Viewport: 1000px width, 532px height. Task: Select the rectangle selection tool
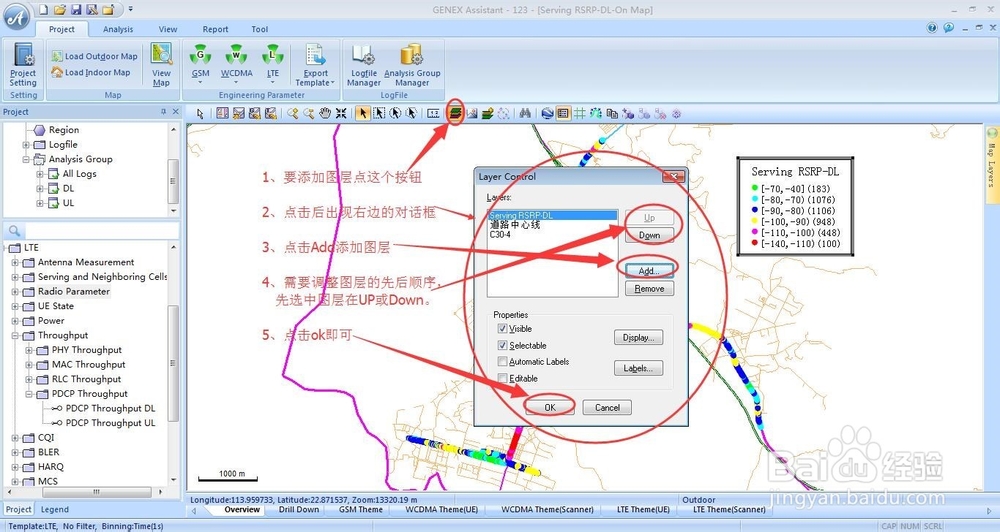pyautogui.click(x=379, y=114)
